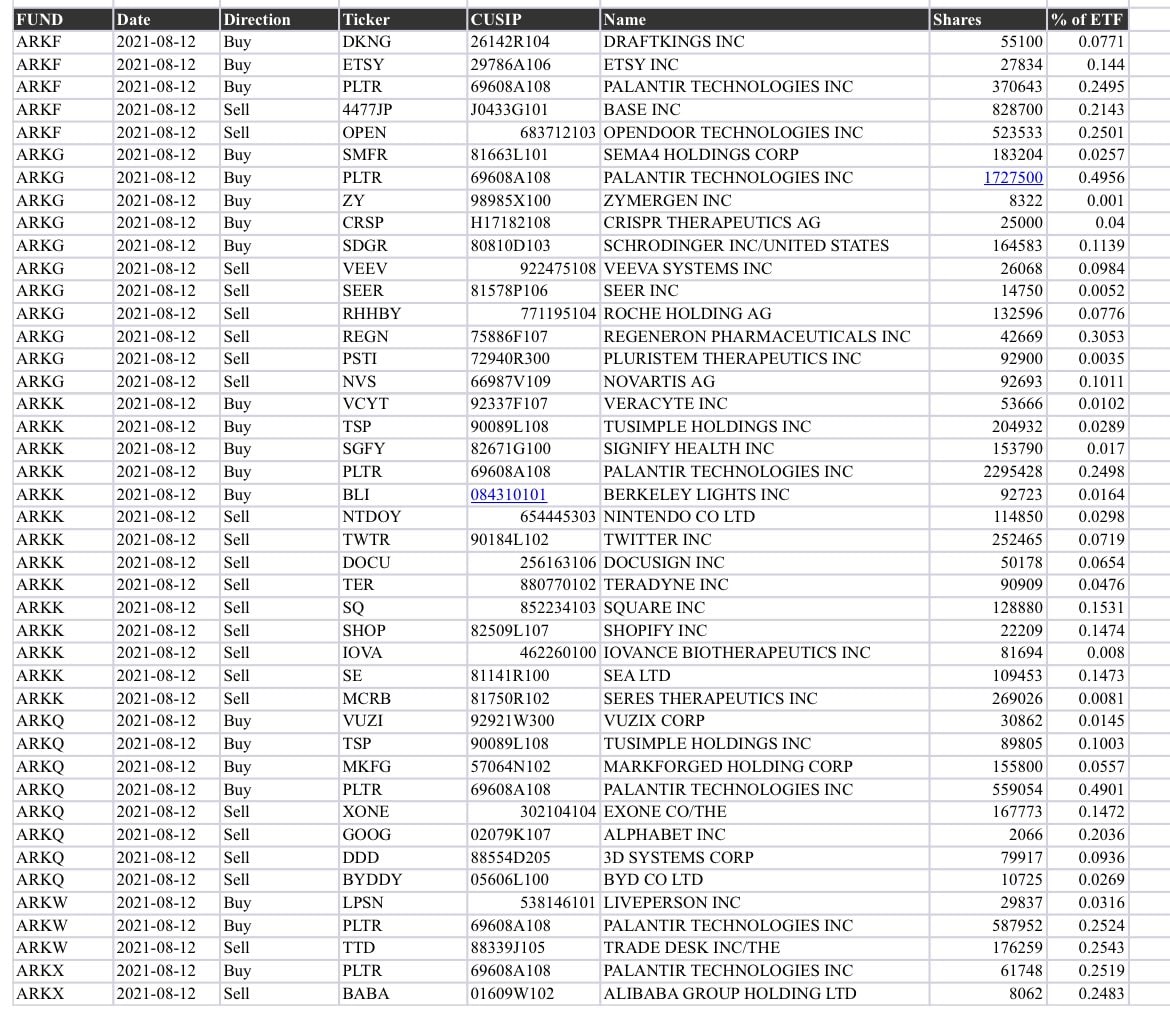
Task: Select the VCYT ticker cell
Action: tap(403, 404)
